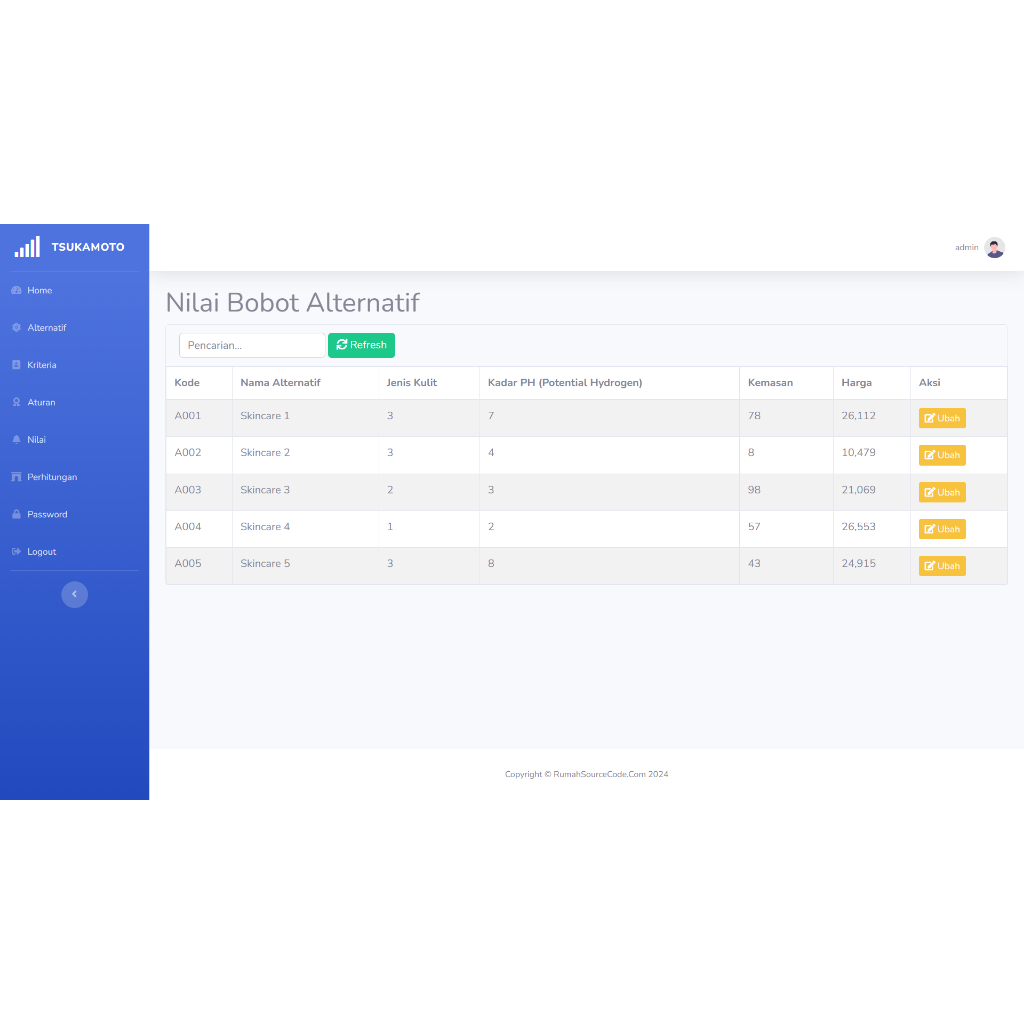The image size is (1024, 1024).
Task: Collapse the sidebar with the chevron toggle
Action: click(x=74, y=594)
